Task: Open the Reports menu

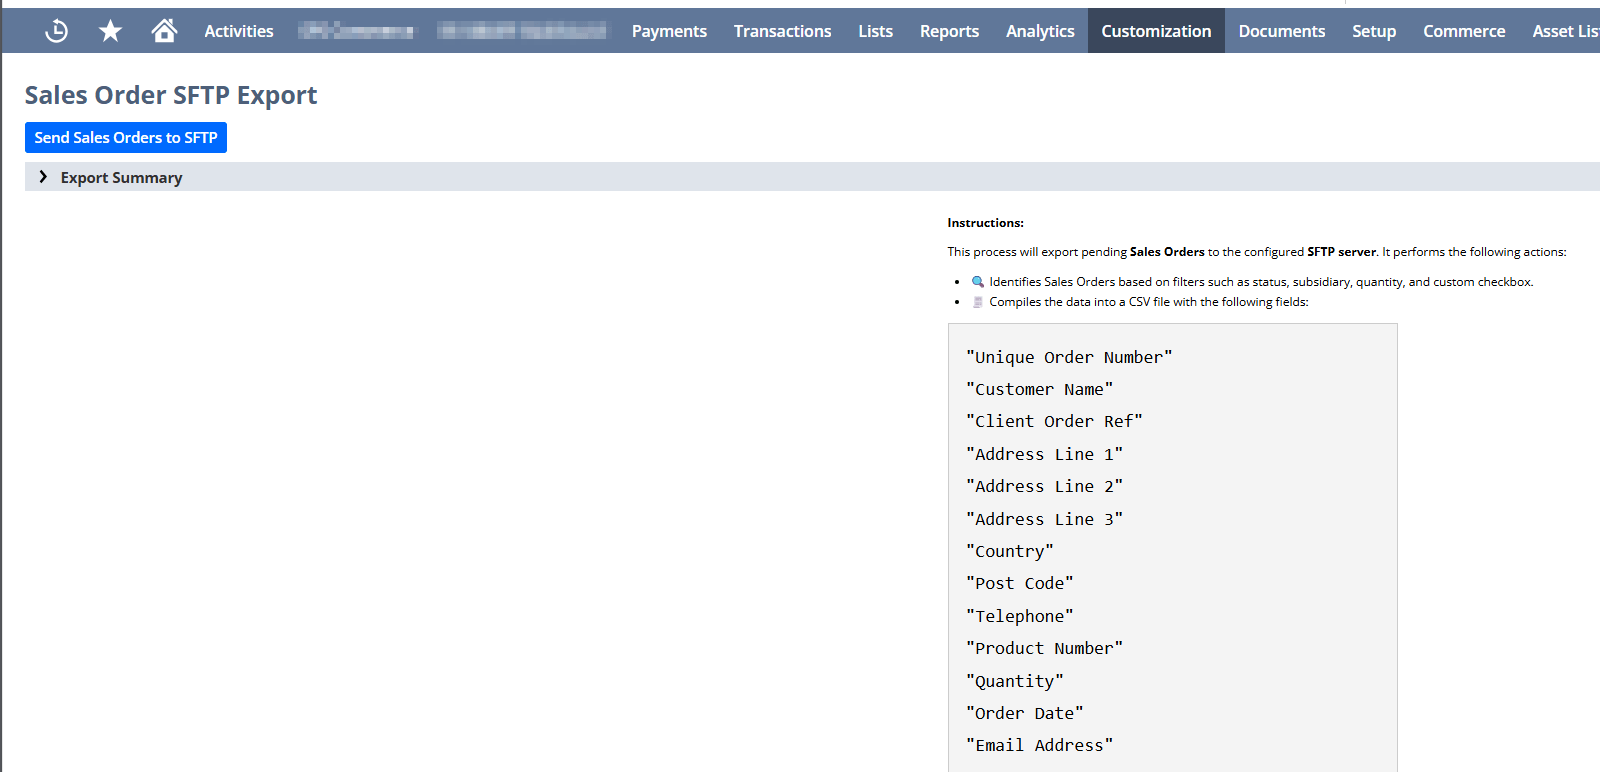Action: point(949,31)
